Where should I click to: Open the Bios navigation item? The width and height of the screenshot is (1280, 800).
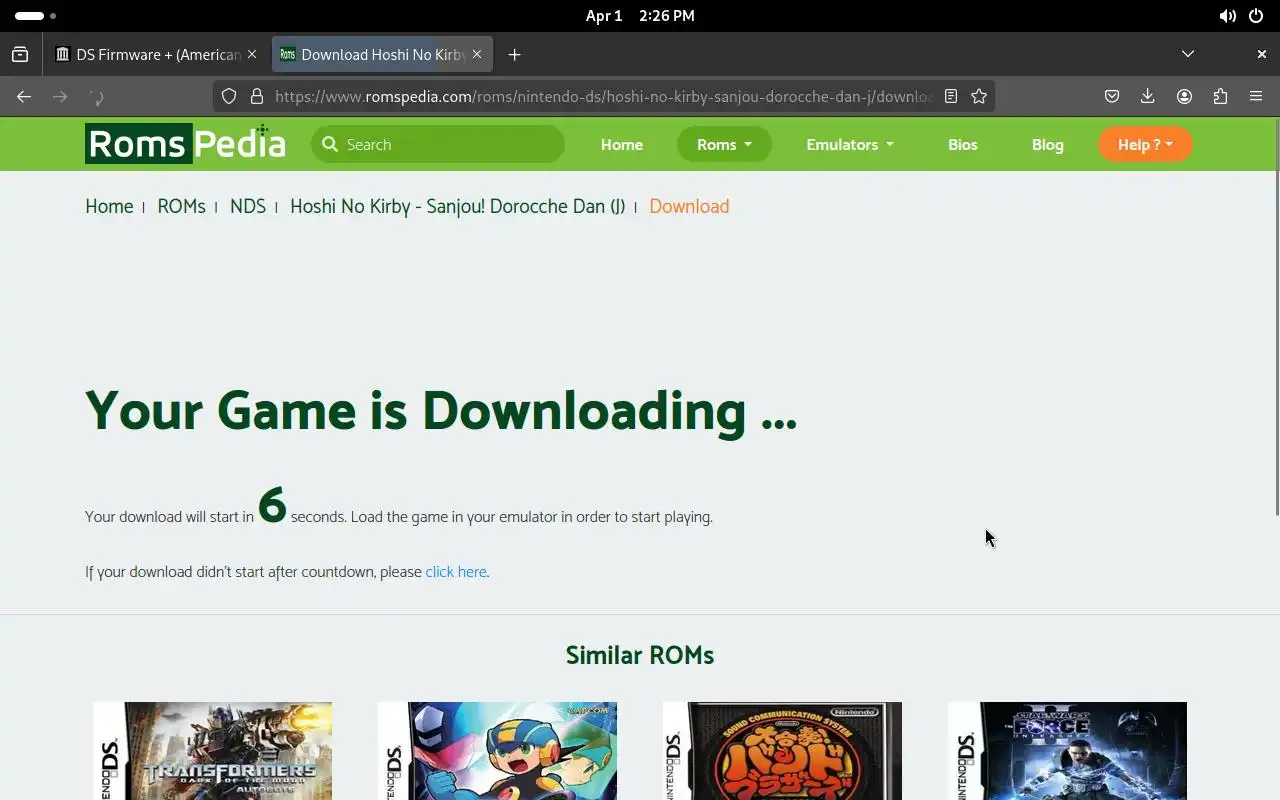(963, 144)
